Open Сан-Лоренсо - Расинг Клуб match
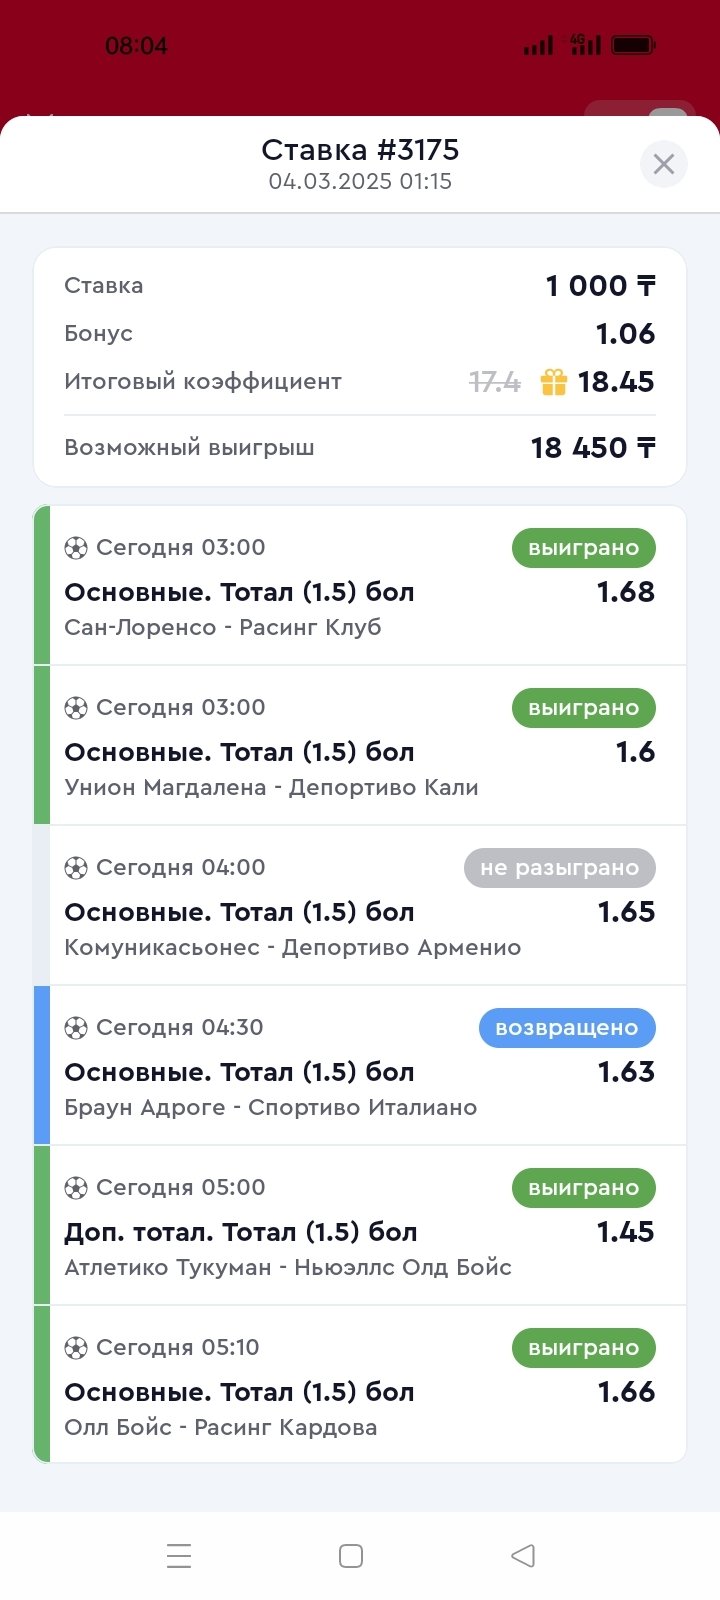Screen dimensions: 720x1600 223,628
